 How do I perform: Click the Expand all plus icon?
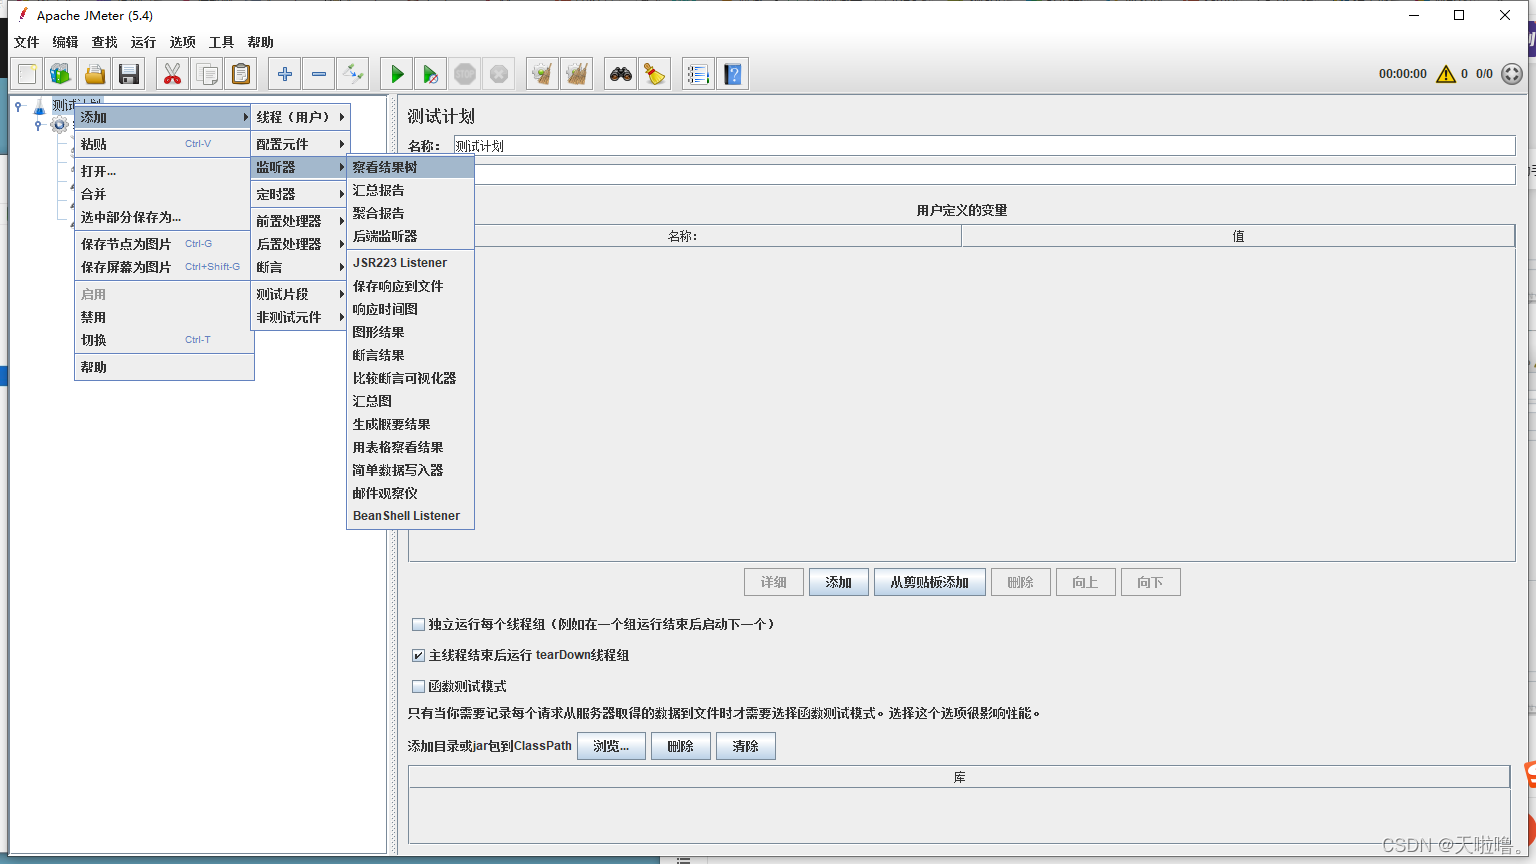click(x=285, y=74)
